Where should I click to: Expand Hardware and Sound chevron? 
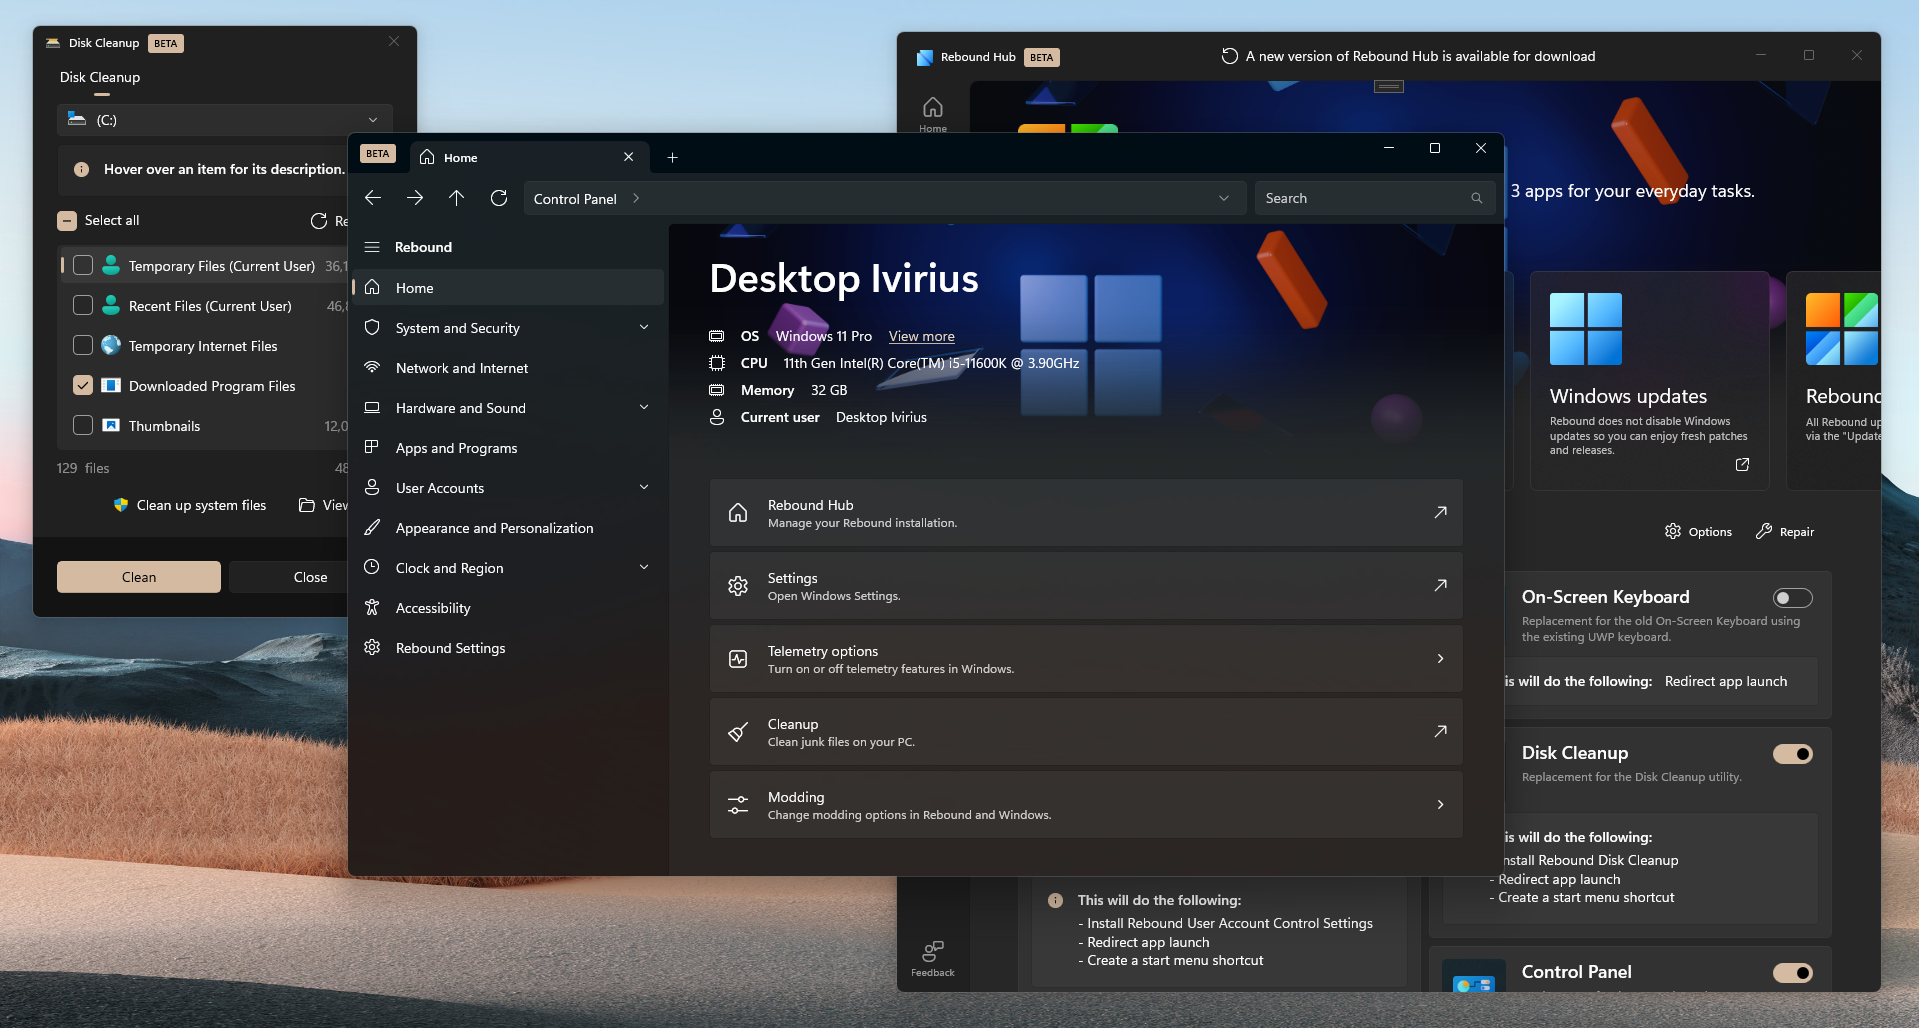pos(644,407)
